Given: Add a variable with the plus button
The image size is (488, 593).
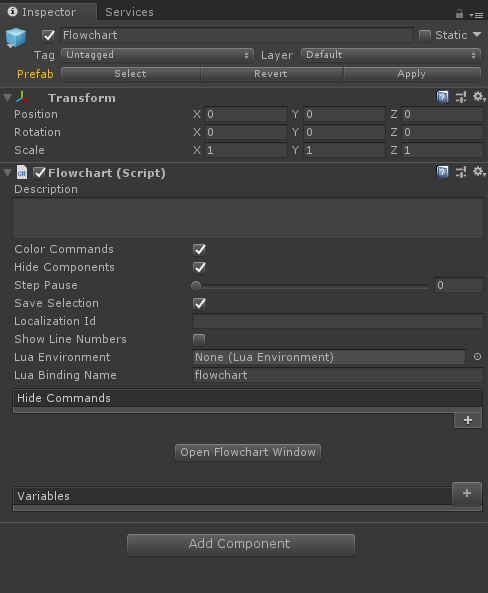Looking at the screenshot, I should click(467, 493).
